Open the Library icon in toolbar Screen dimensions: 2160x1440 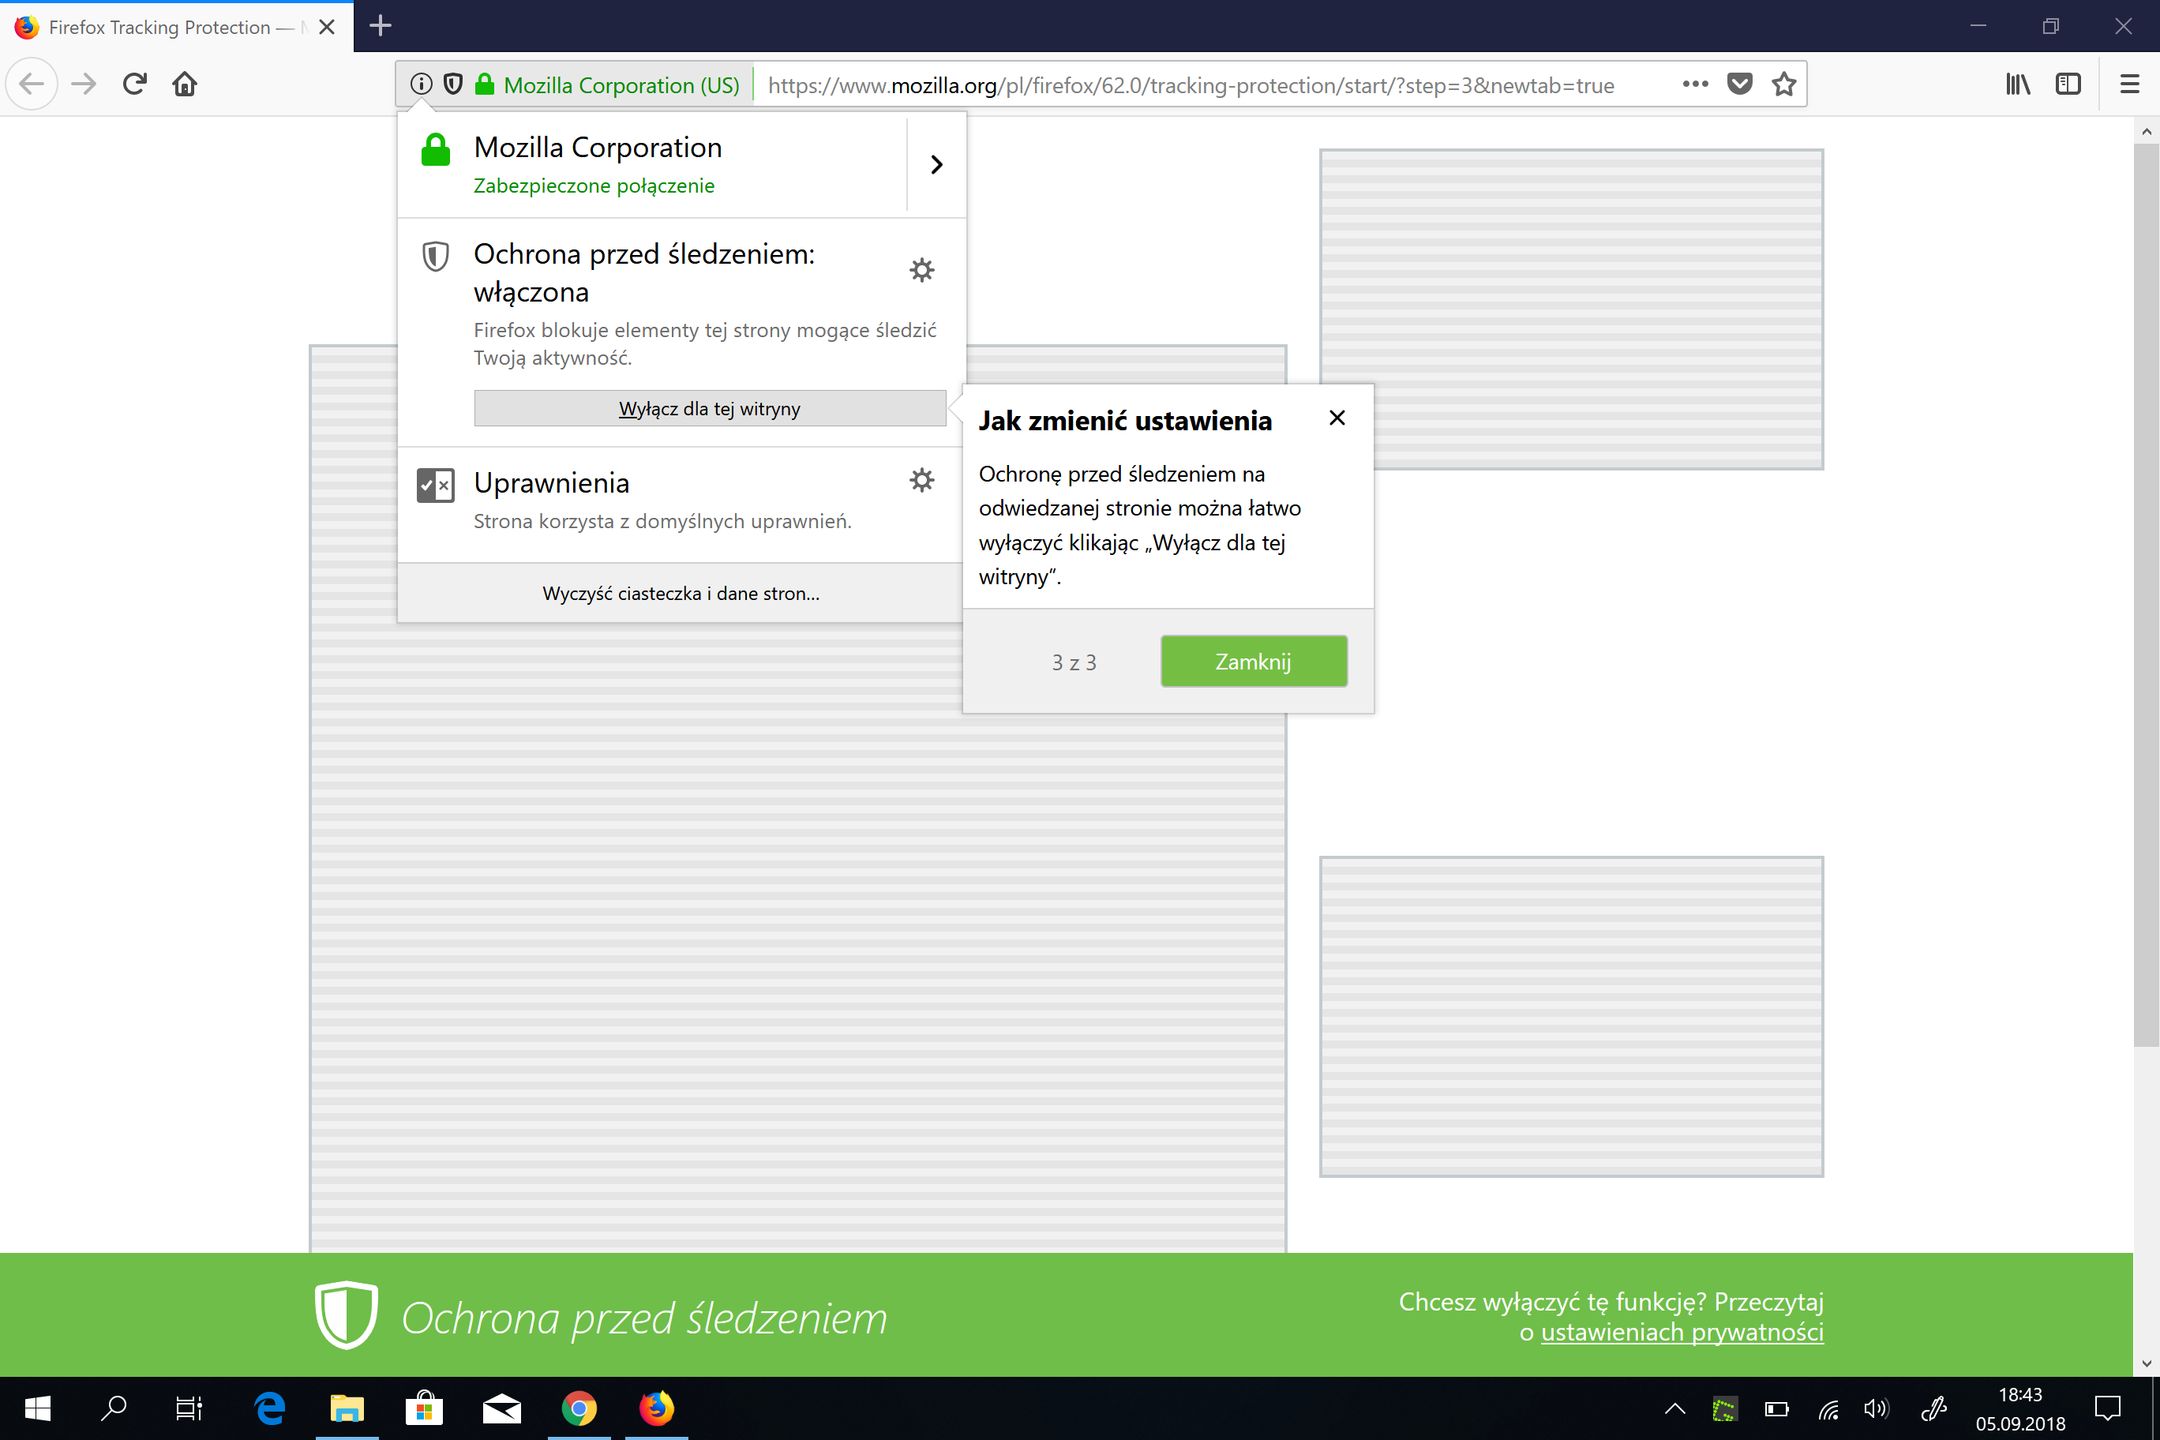coord(2018,84)
